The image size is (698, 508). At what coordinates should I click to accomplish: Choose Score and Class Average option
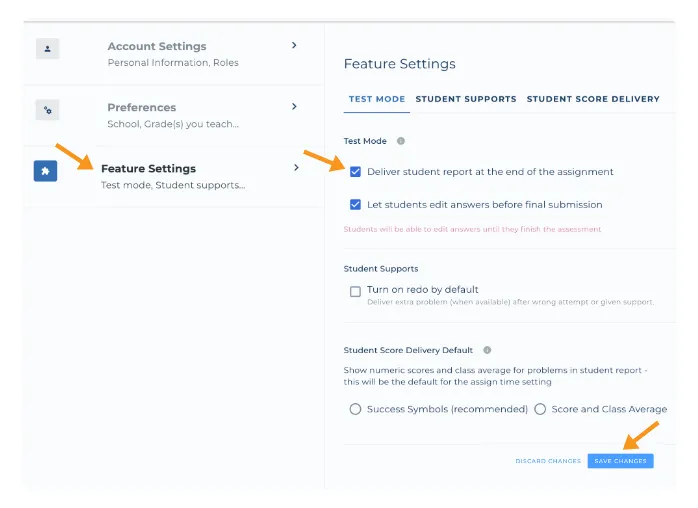tap(540, 409)
